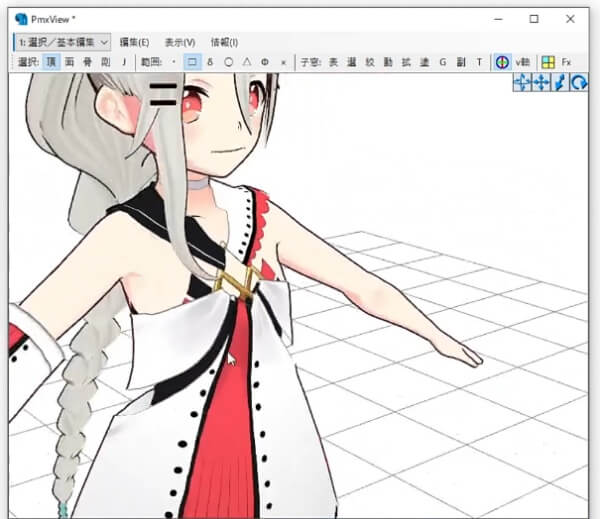Click the v軸 button
Viewport: 600px width, 519px height.
pos(522,62)
